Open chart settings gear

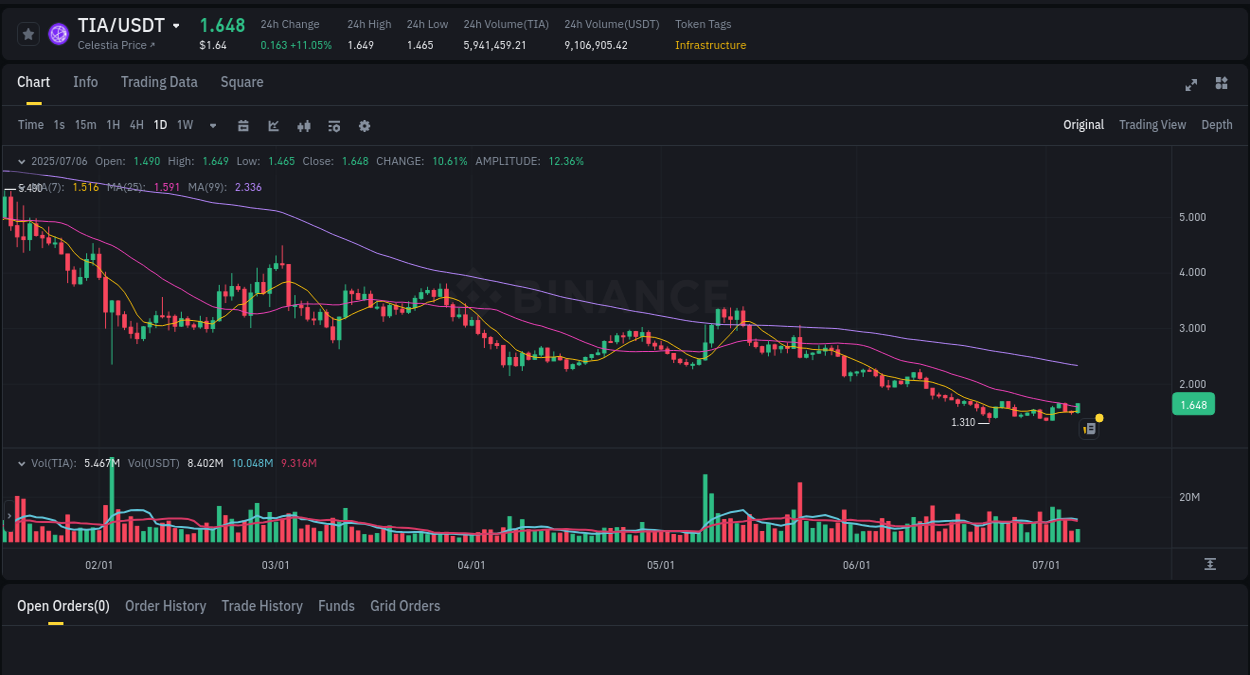[364, 125]
